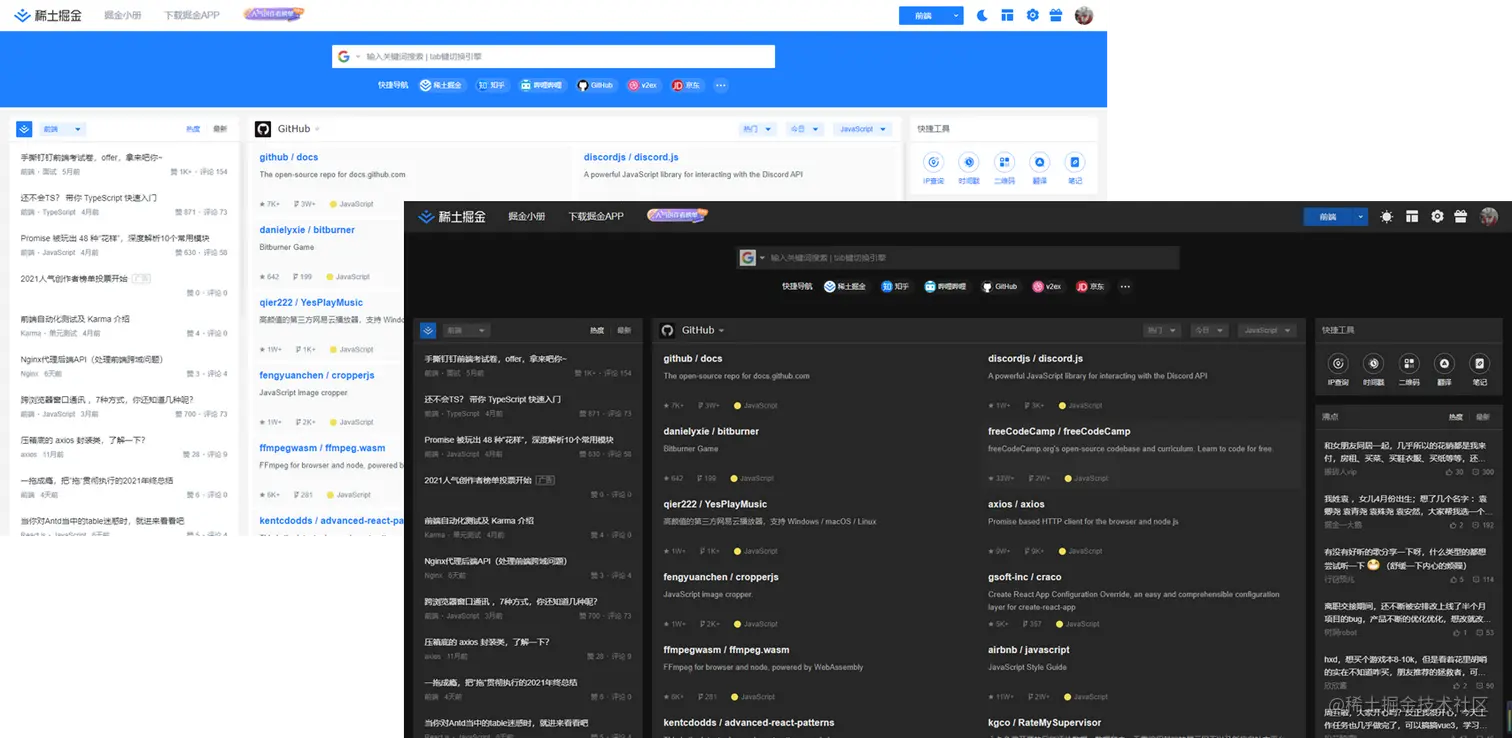Open 前端 category dropdown in dark window article panel

click(x=466, y=330)
